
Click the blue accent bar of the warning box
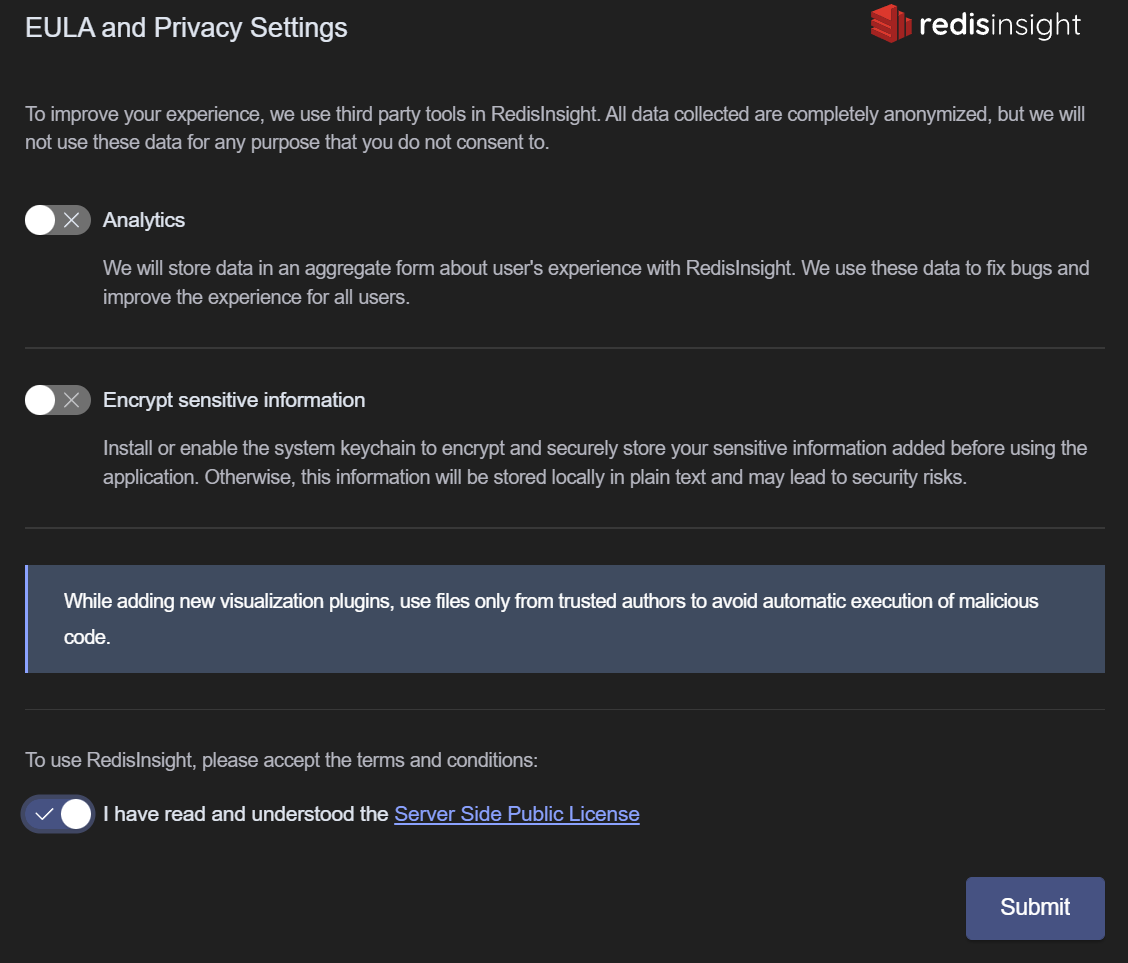point(27,618)
